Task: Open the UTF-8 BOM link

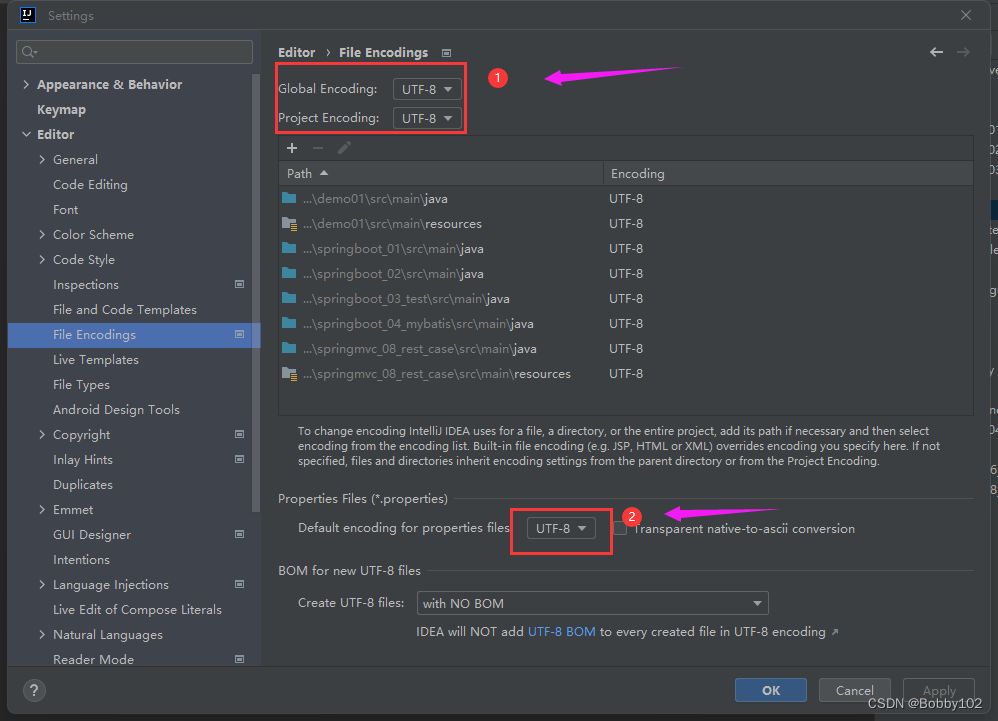Action: tap(562, 632)
